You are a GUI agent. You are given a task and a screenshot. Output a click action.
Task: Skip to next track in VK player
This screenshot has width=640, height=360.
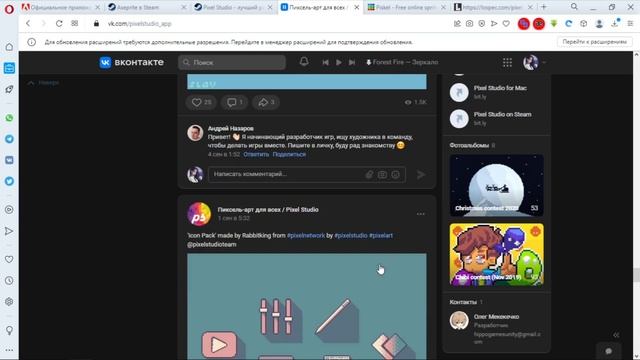coord(352,62)
